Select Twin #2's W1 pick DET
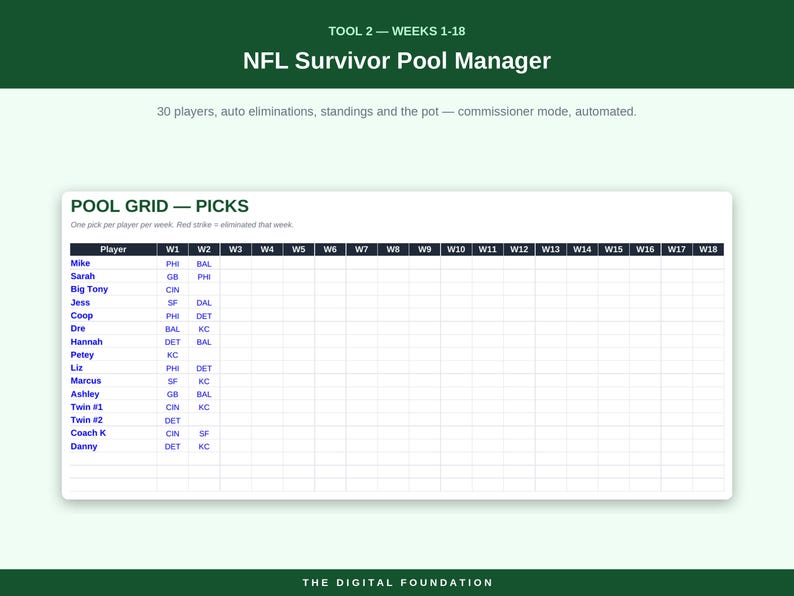Image resolution: width=794 pixels, height=596 pixels. (x=173, y=421)
